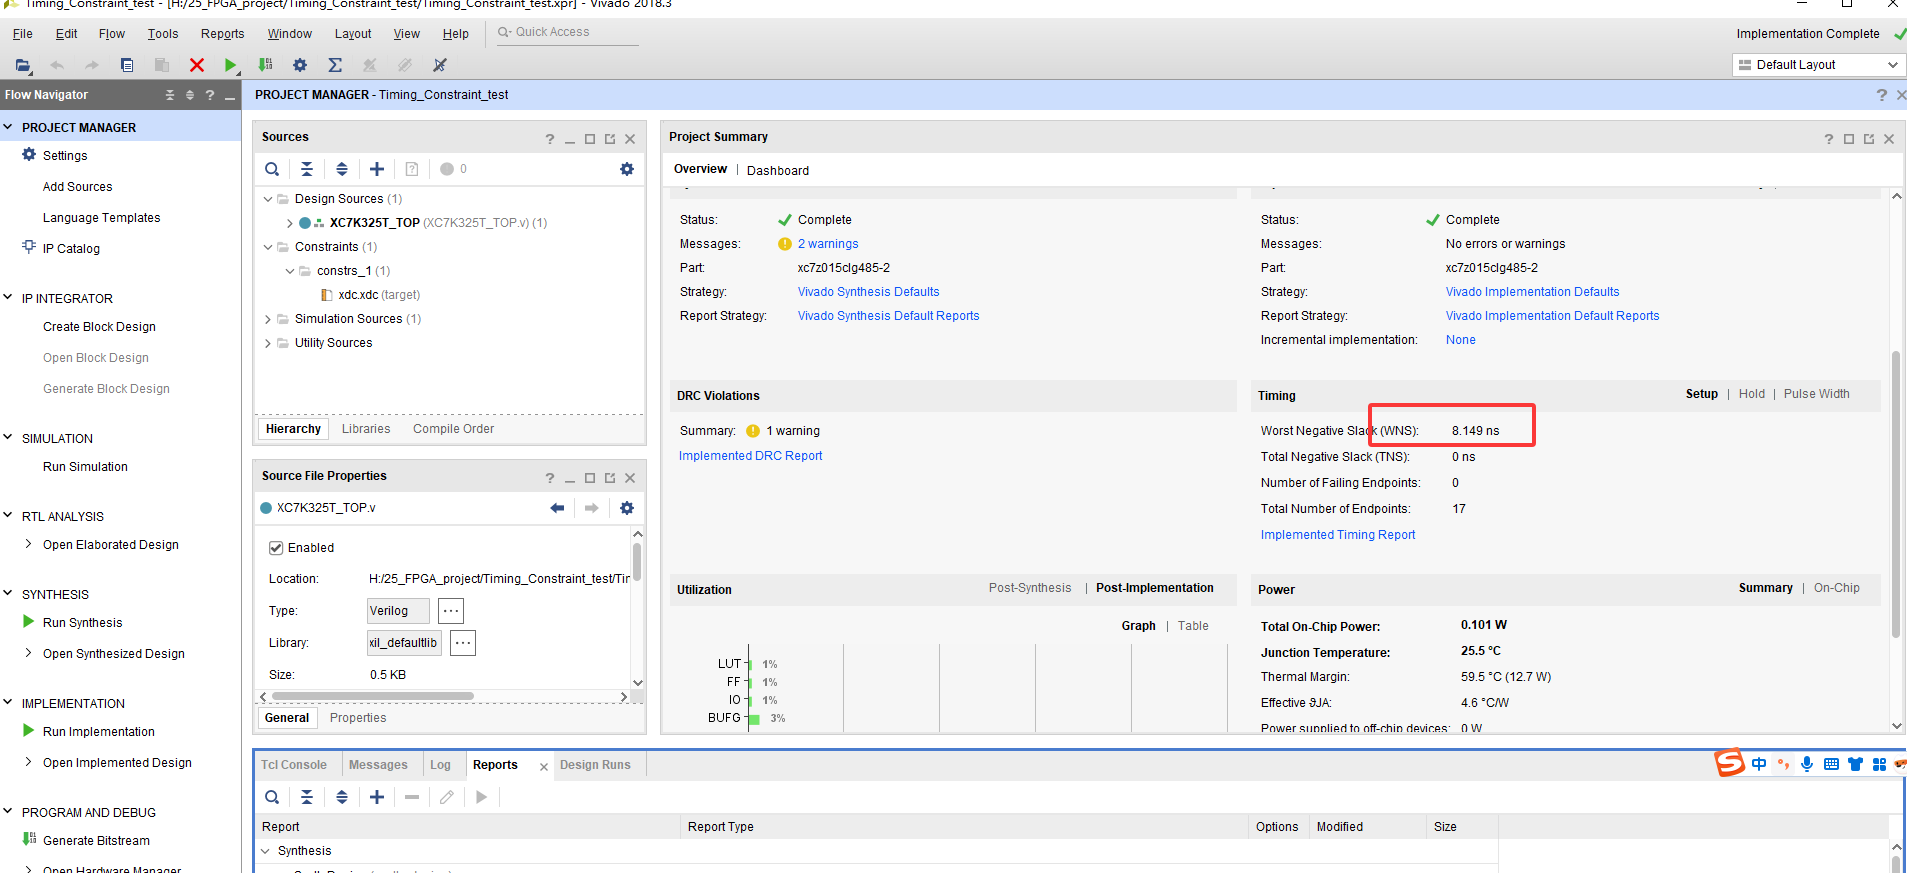Open Source File Properties settings gear

pyautogui.click(x=627, y=508)
